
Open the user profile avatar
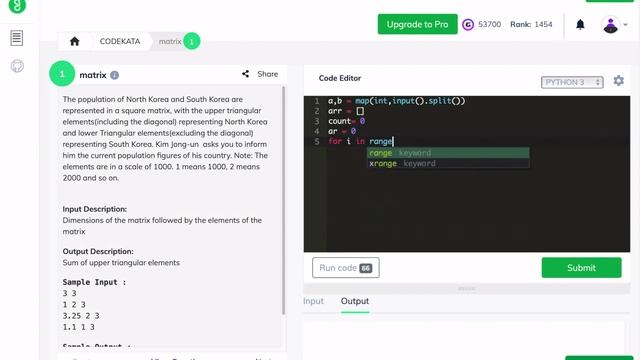[611, 25]
